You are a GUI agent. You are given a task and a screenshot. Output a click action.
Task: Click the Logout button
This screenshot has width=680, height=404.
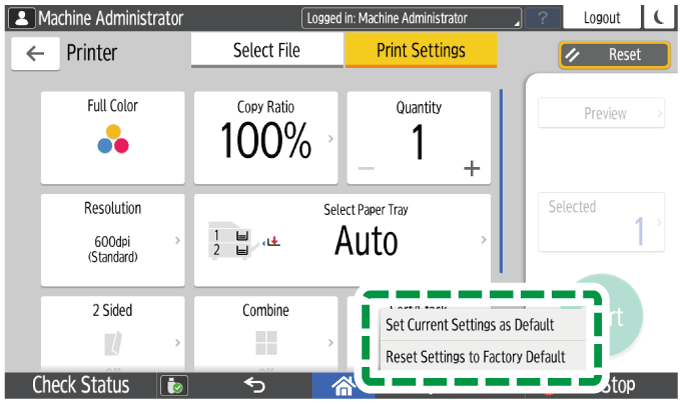click(602, 18)
